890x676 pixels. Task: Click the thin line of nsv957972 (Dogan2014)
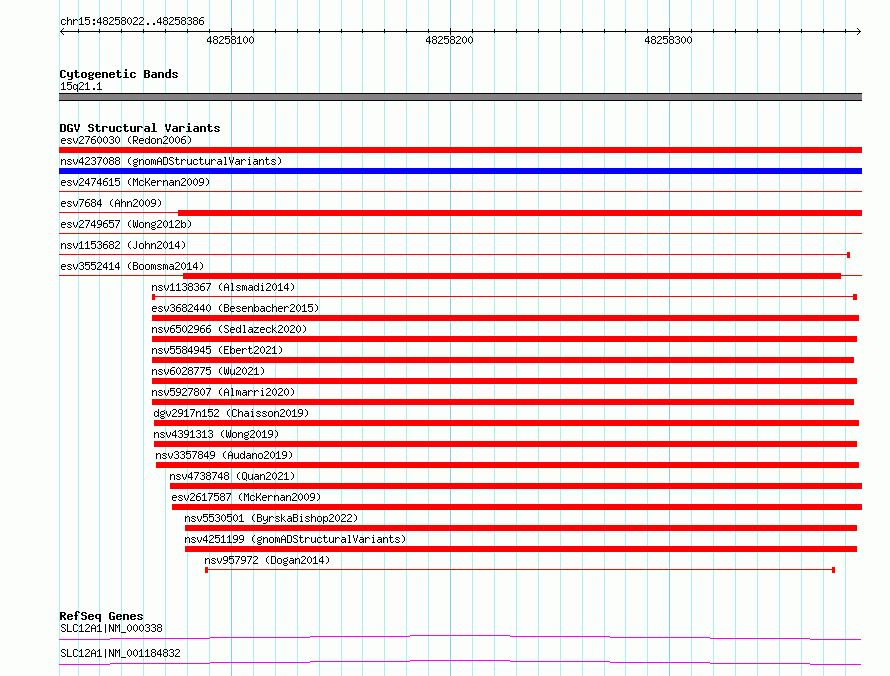[x=520, y=570]
